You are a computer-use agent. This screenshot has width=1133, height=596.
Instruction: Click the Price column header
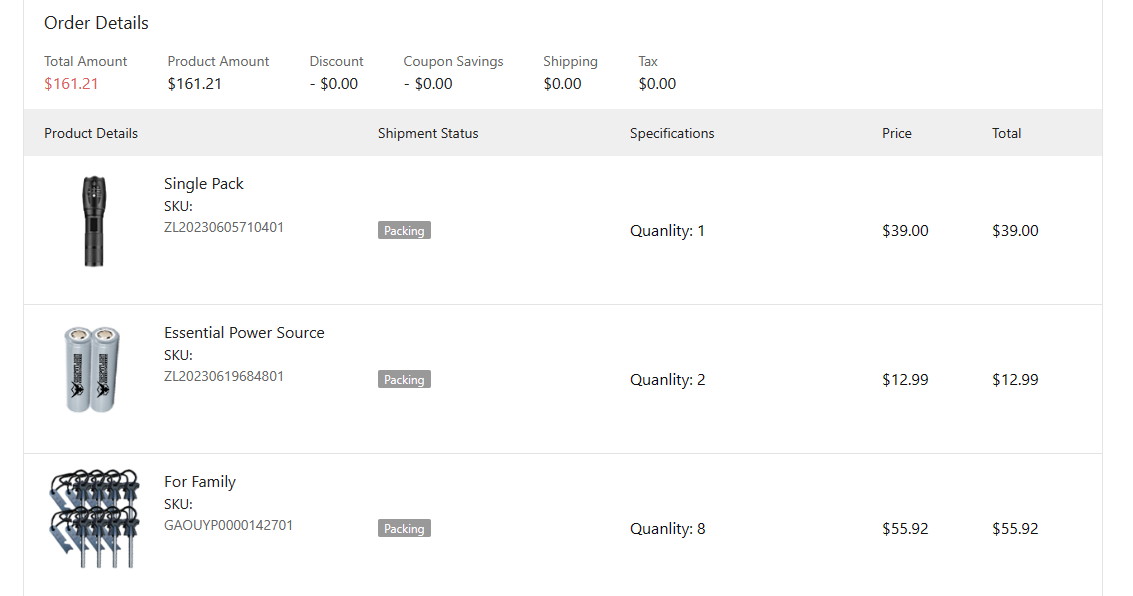point(897,133)
